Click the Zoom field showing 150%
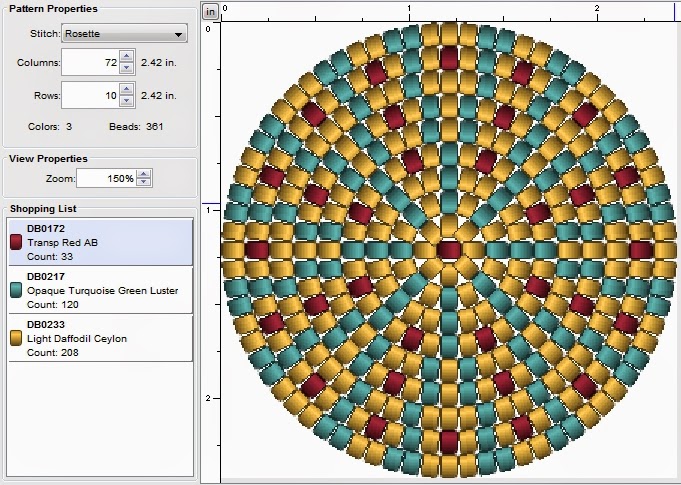Screen dimensions: 681x485 click(106, 178)
